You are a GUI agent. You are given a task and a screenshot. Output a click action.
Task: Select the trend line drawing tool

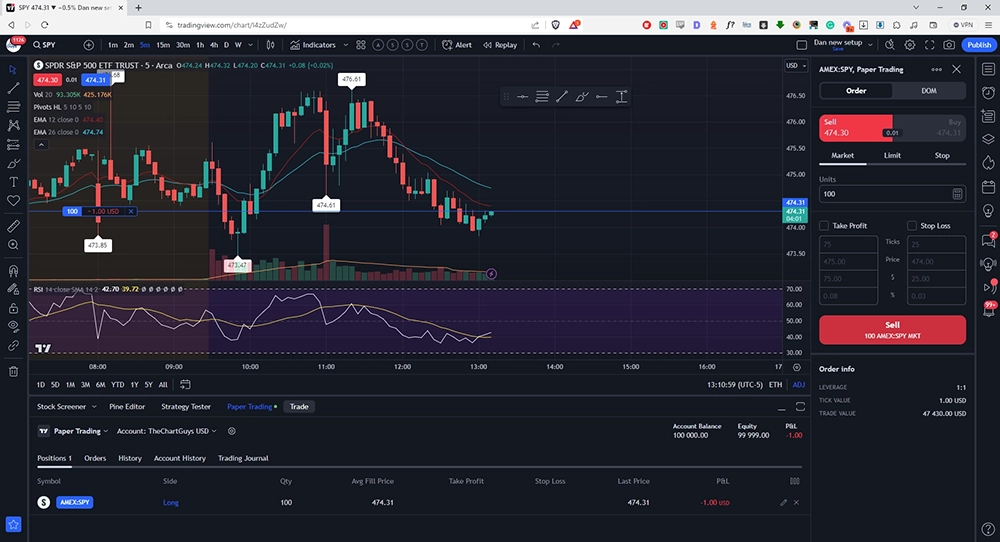click(x=13, y=88)
